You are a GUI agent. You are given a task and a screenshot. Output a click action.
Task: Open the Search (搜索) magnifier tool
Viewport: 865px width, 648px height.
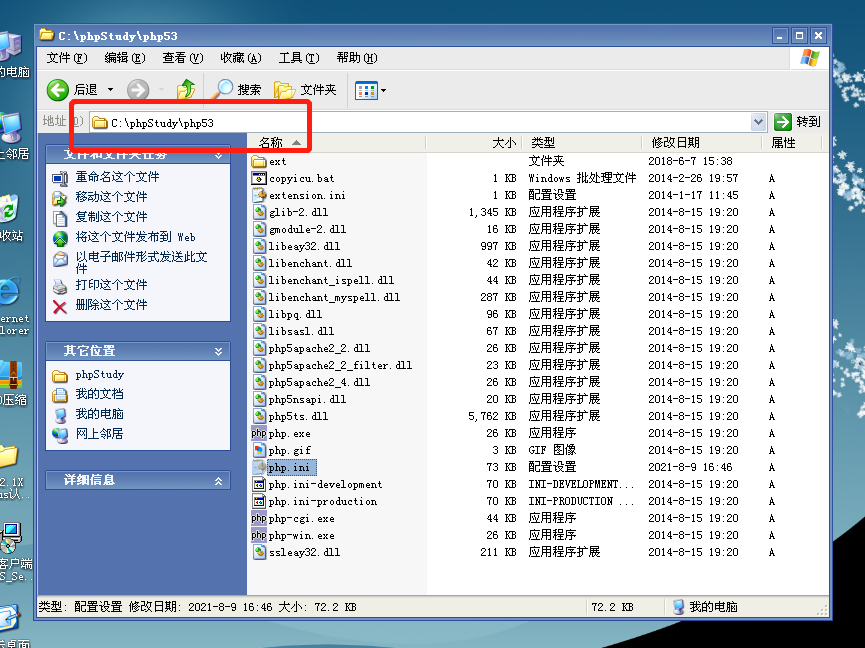[x=237, y=89]
